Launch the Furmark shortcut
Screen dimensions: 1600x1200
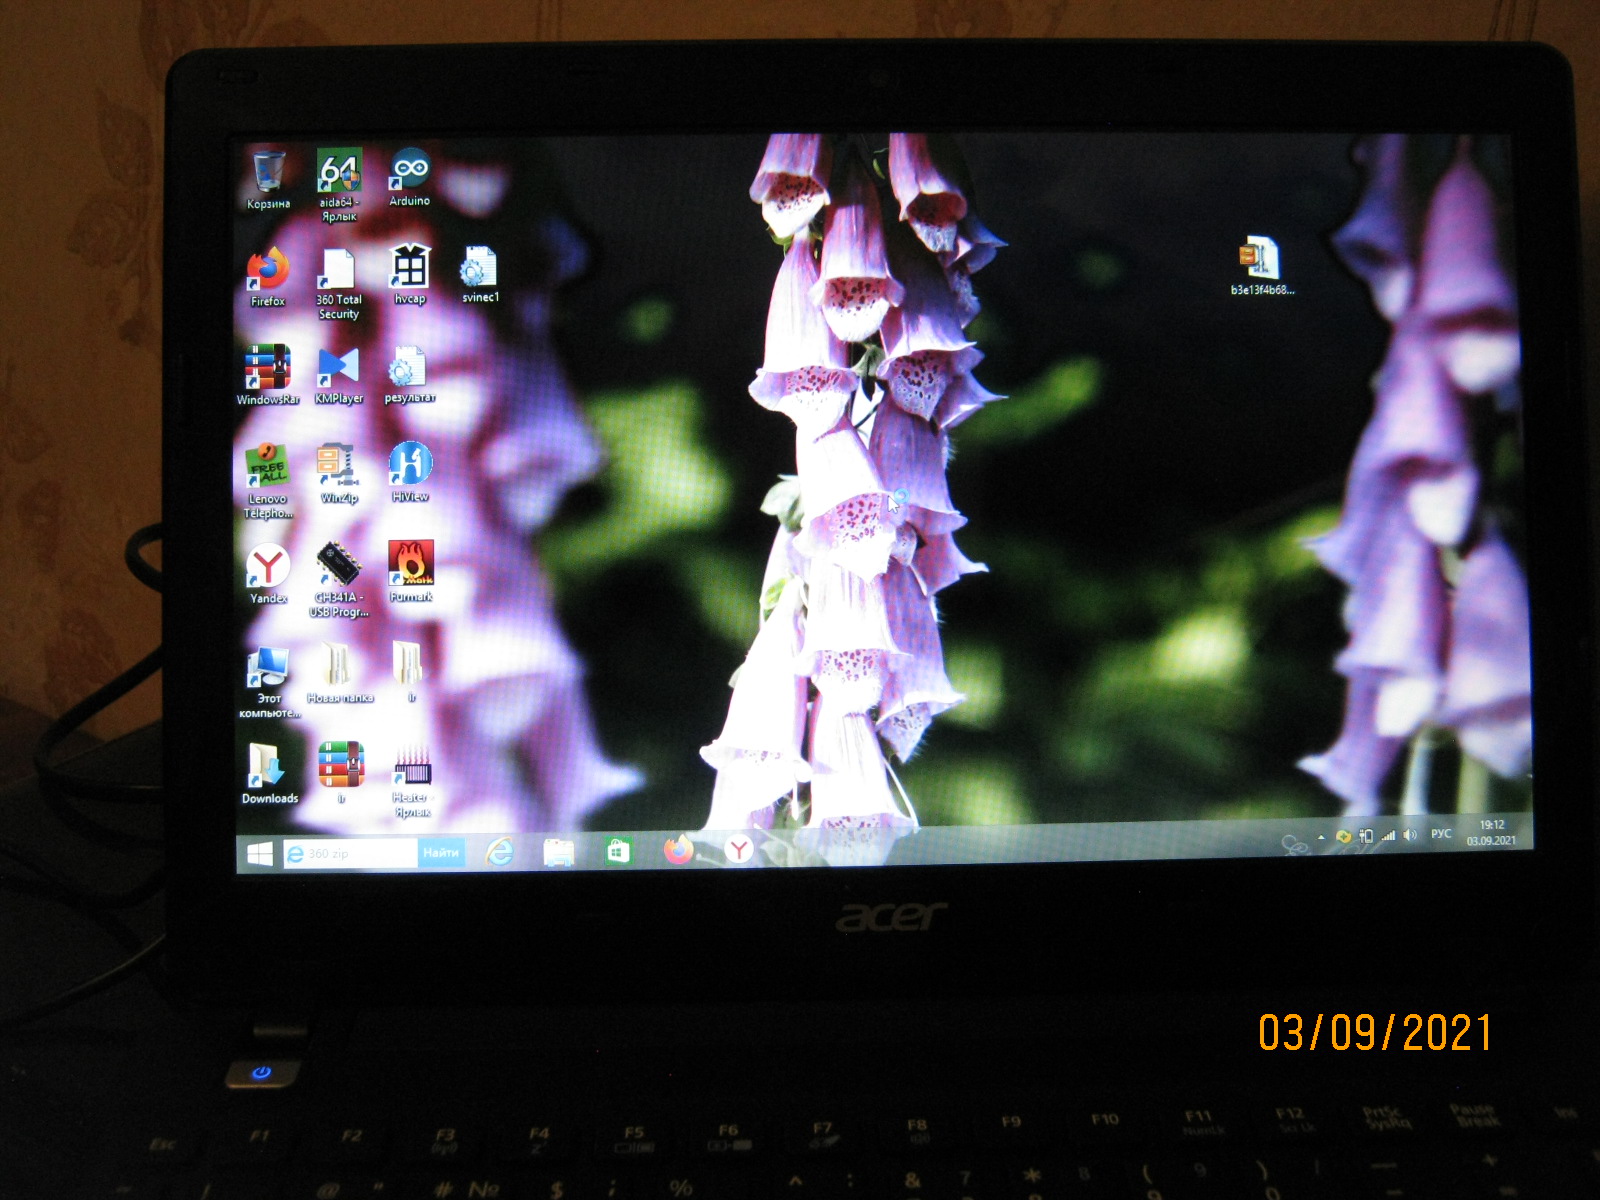click(411, 565)
